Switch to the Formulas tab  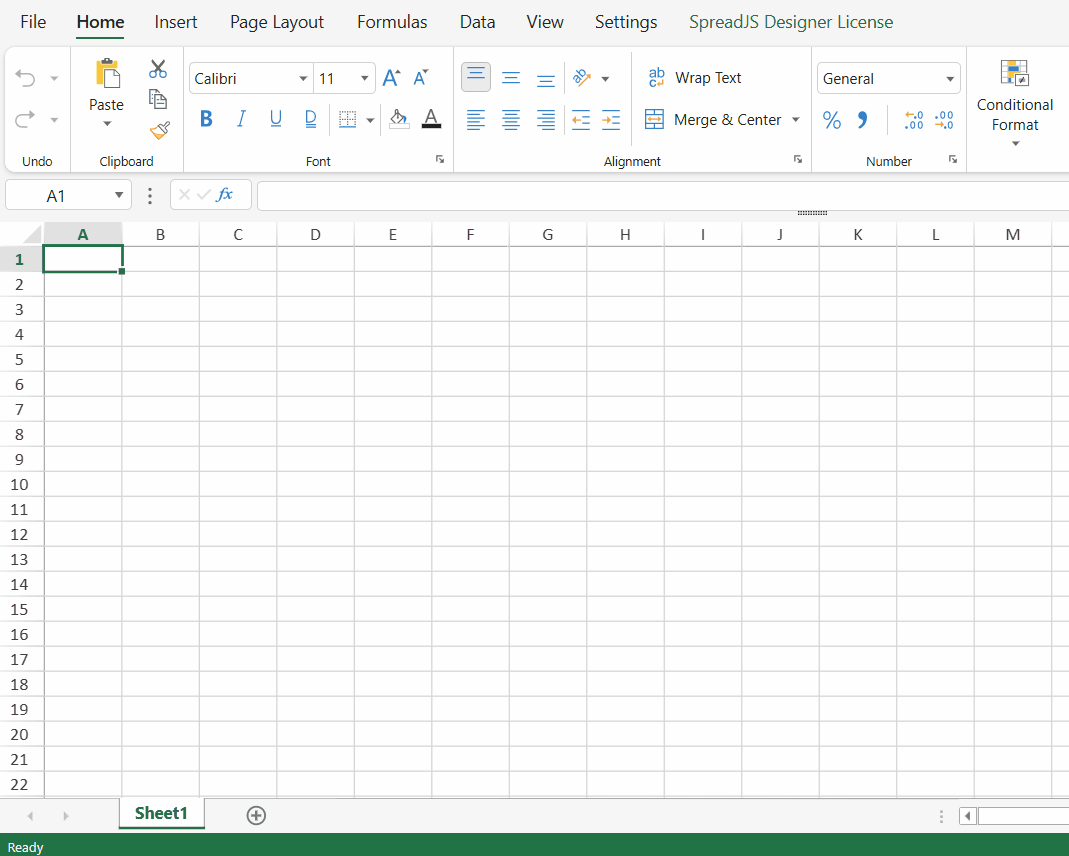(392, 22)
